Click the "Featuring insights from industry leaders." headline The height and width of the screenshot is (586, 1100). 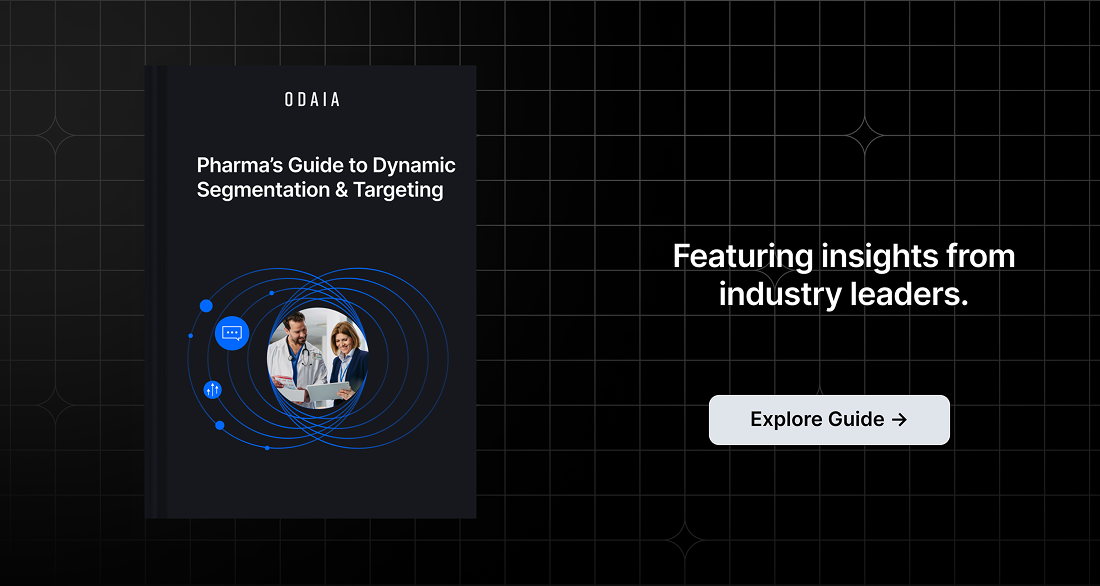click(x=844, y=274)
